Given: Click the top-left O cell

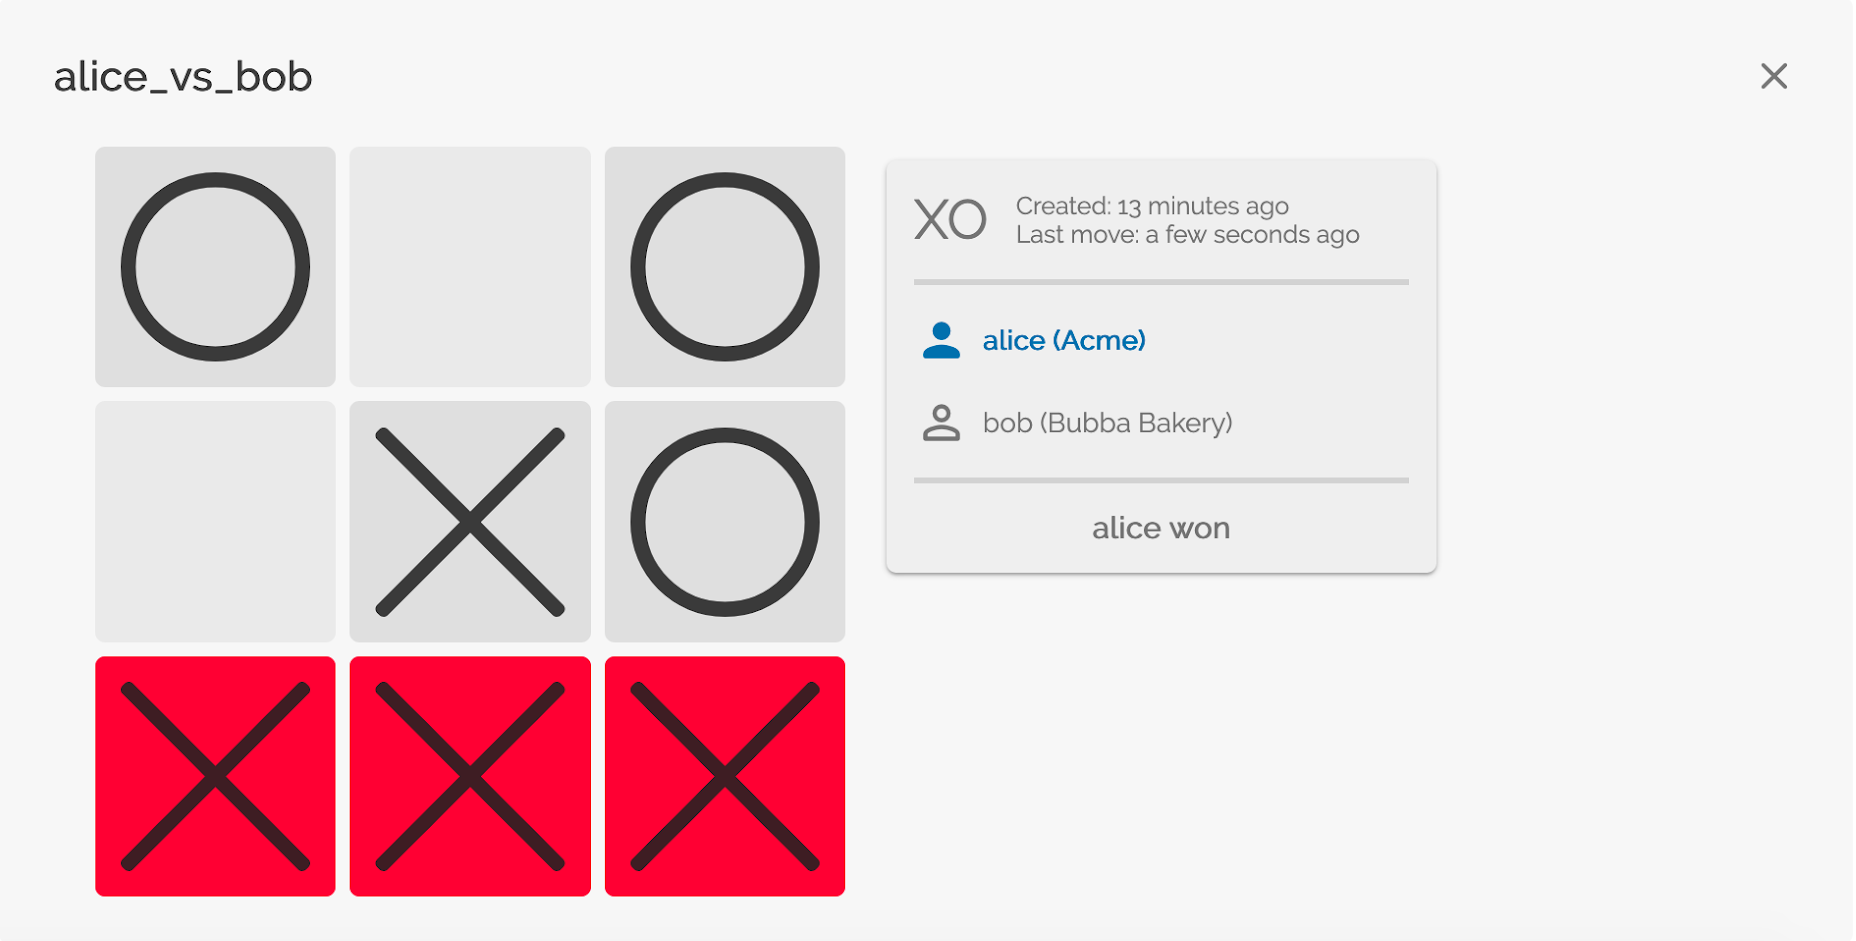Looking at the screenshot, I should click(215, 267).
